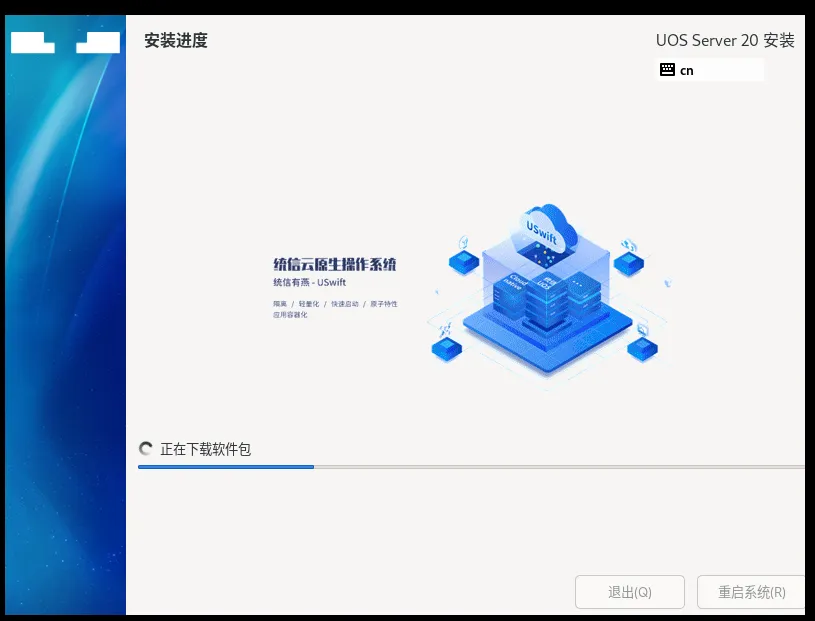This screenshot has height=621, width=815.
Task: Click the 退出(Q) quit button
Action: pos(629,592)
